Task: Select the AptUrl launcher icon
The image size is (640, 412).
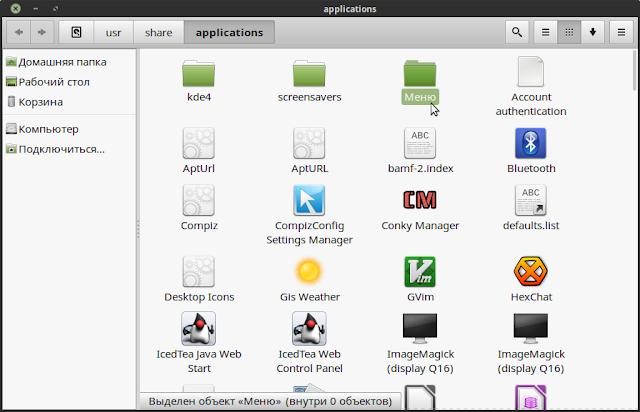Action: [199, 143]
